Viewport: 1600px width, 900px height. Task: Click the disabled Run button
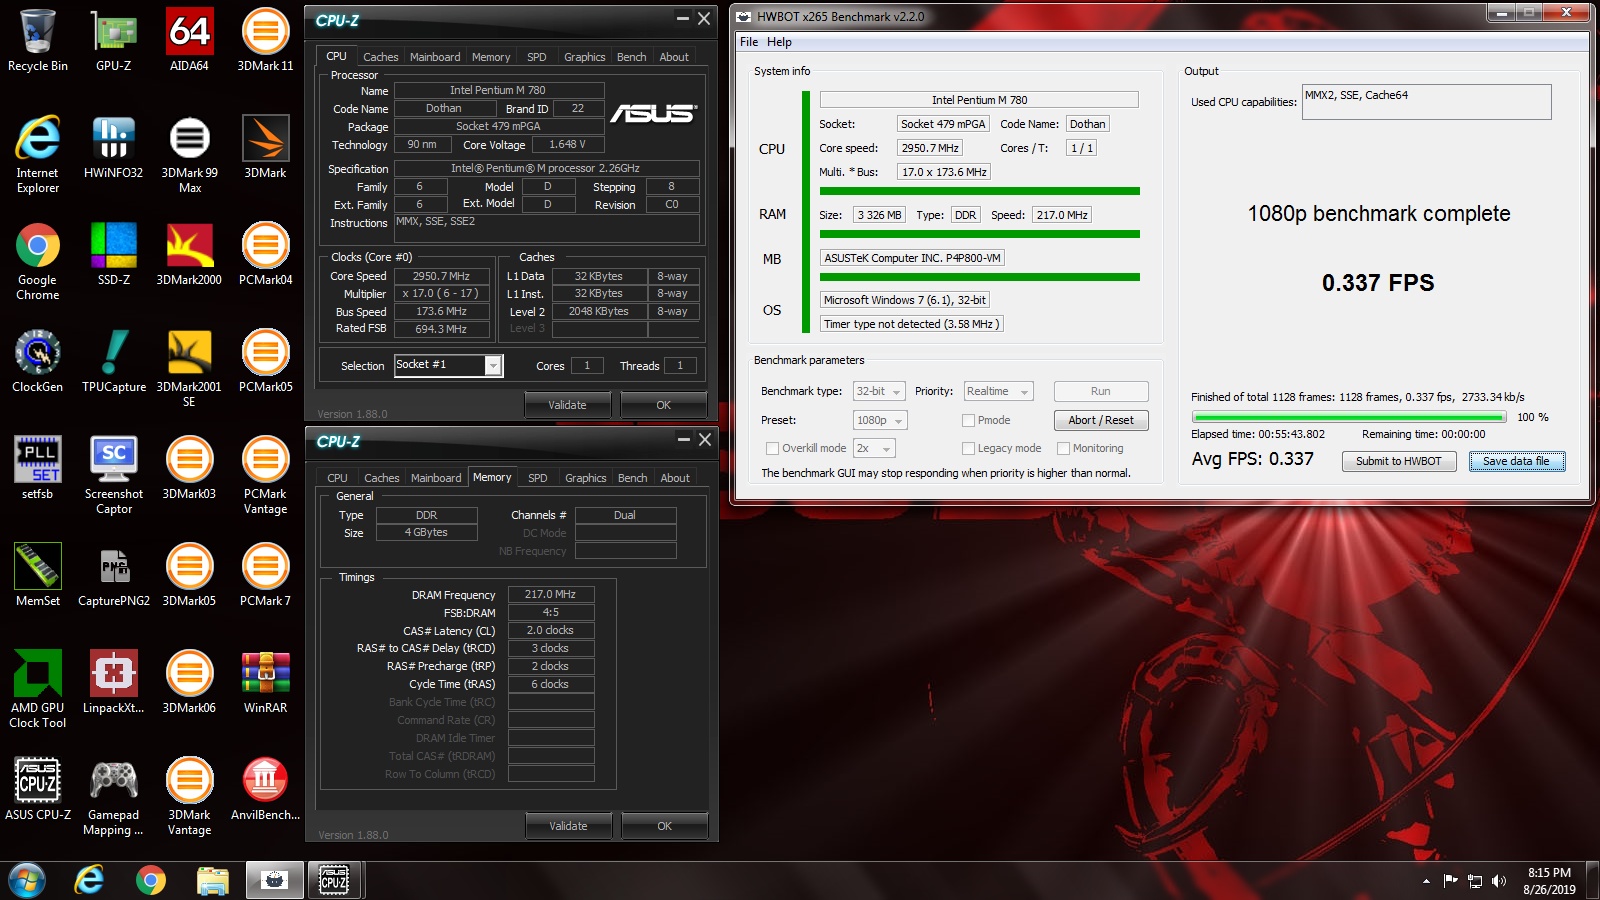tap(1101, 391)
